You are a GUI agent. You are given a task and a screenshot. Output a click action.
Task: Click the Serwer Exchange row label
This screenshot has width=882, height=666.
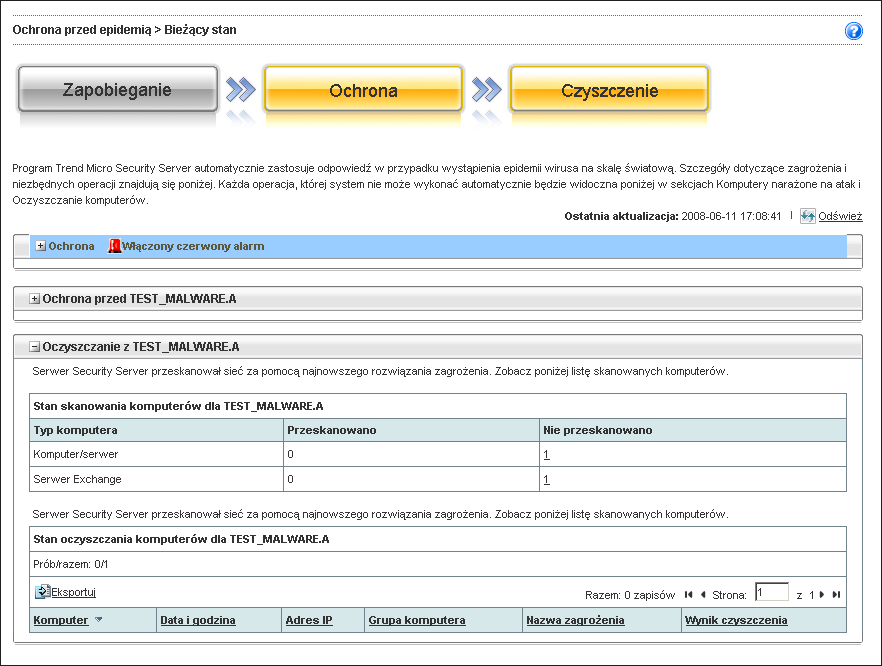77,479
